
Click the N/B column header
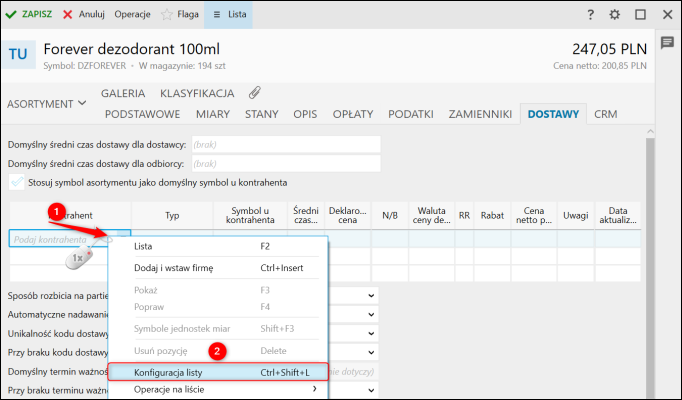tap(390, 215)
